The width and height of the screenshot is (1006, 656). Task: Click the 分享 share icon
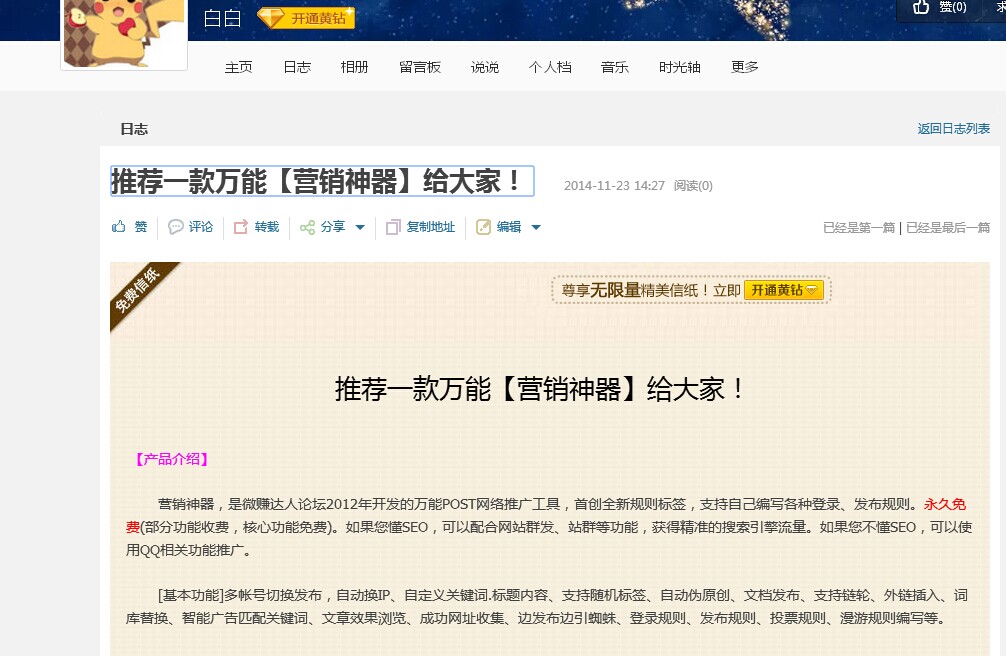(307, 227)
